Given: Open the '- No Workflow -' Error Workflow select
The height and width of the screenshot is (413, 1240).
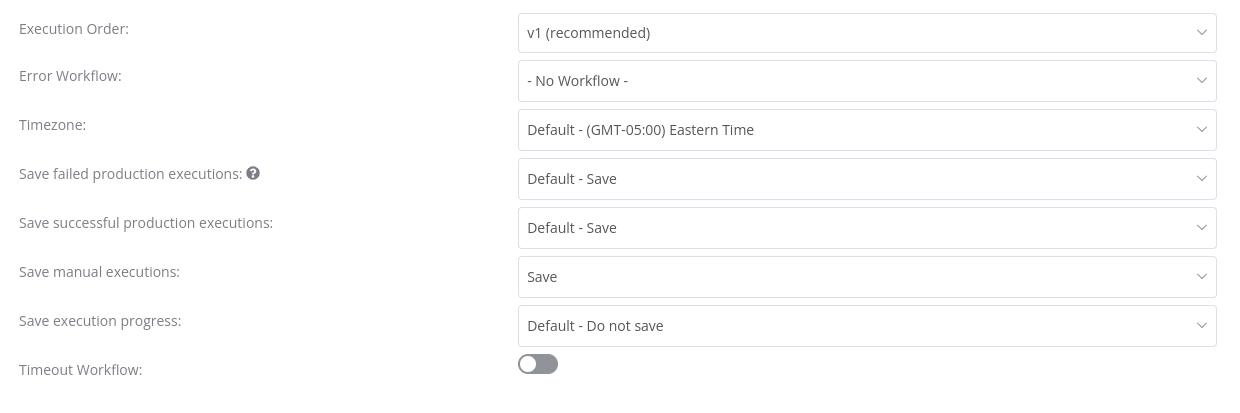Looking at the screenshot, I should (867, 81).
